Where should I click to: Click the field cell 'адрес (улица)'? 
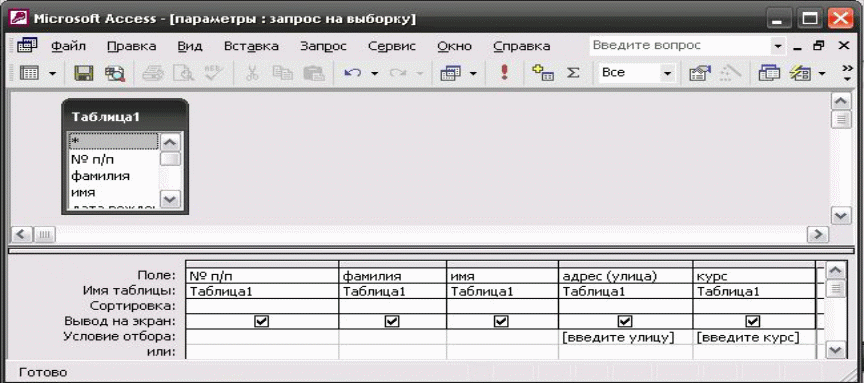pos(625,275)
